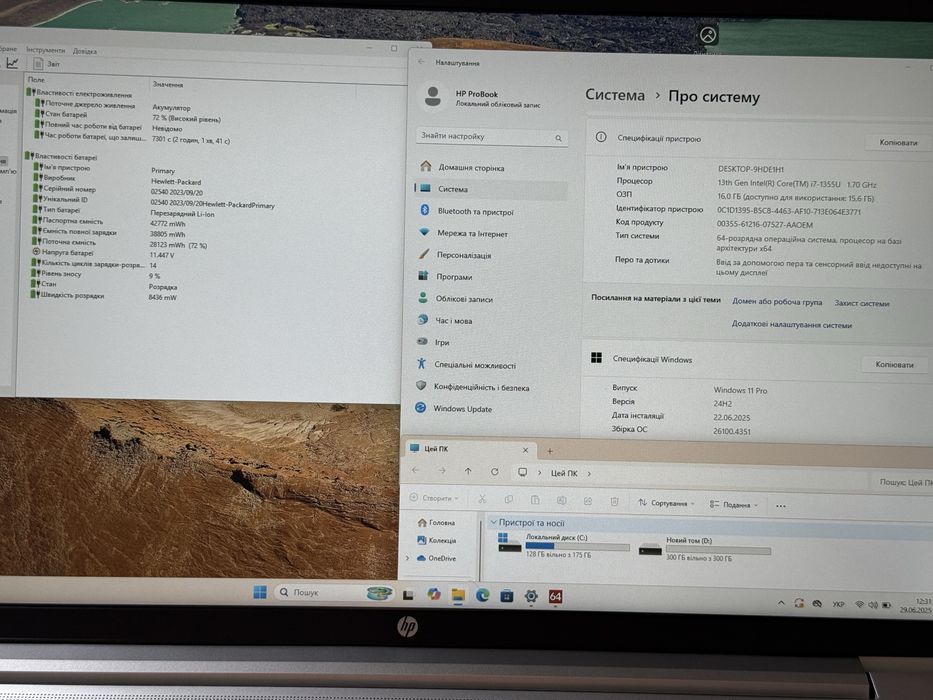
Task: Click Цей ПК in Explorer address bar
Action: 563,473
